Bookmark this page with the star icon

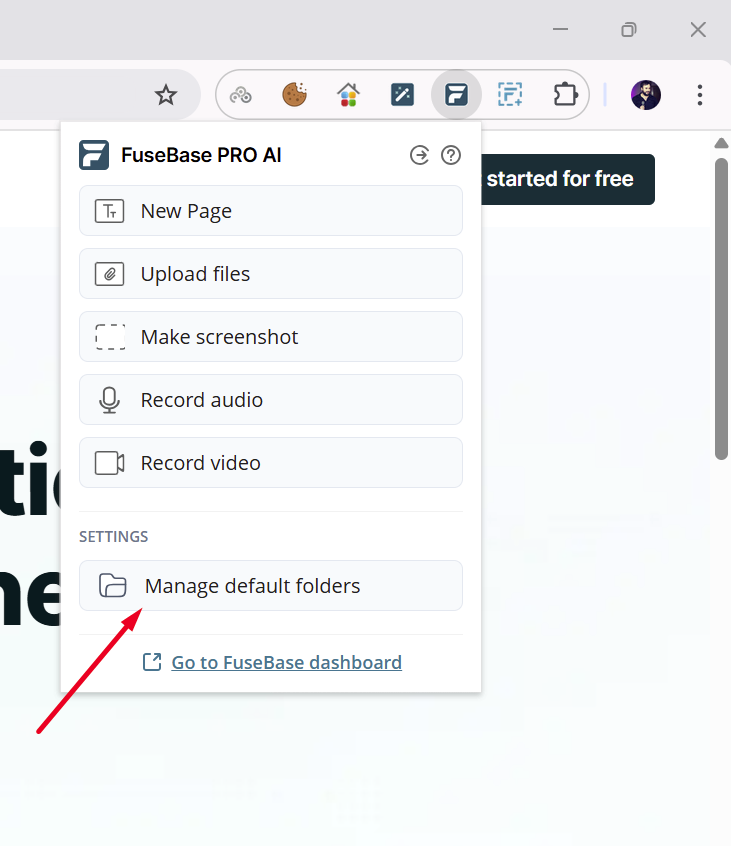(166, 95)
